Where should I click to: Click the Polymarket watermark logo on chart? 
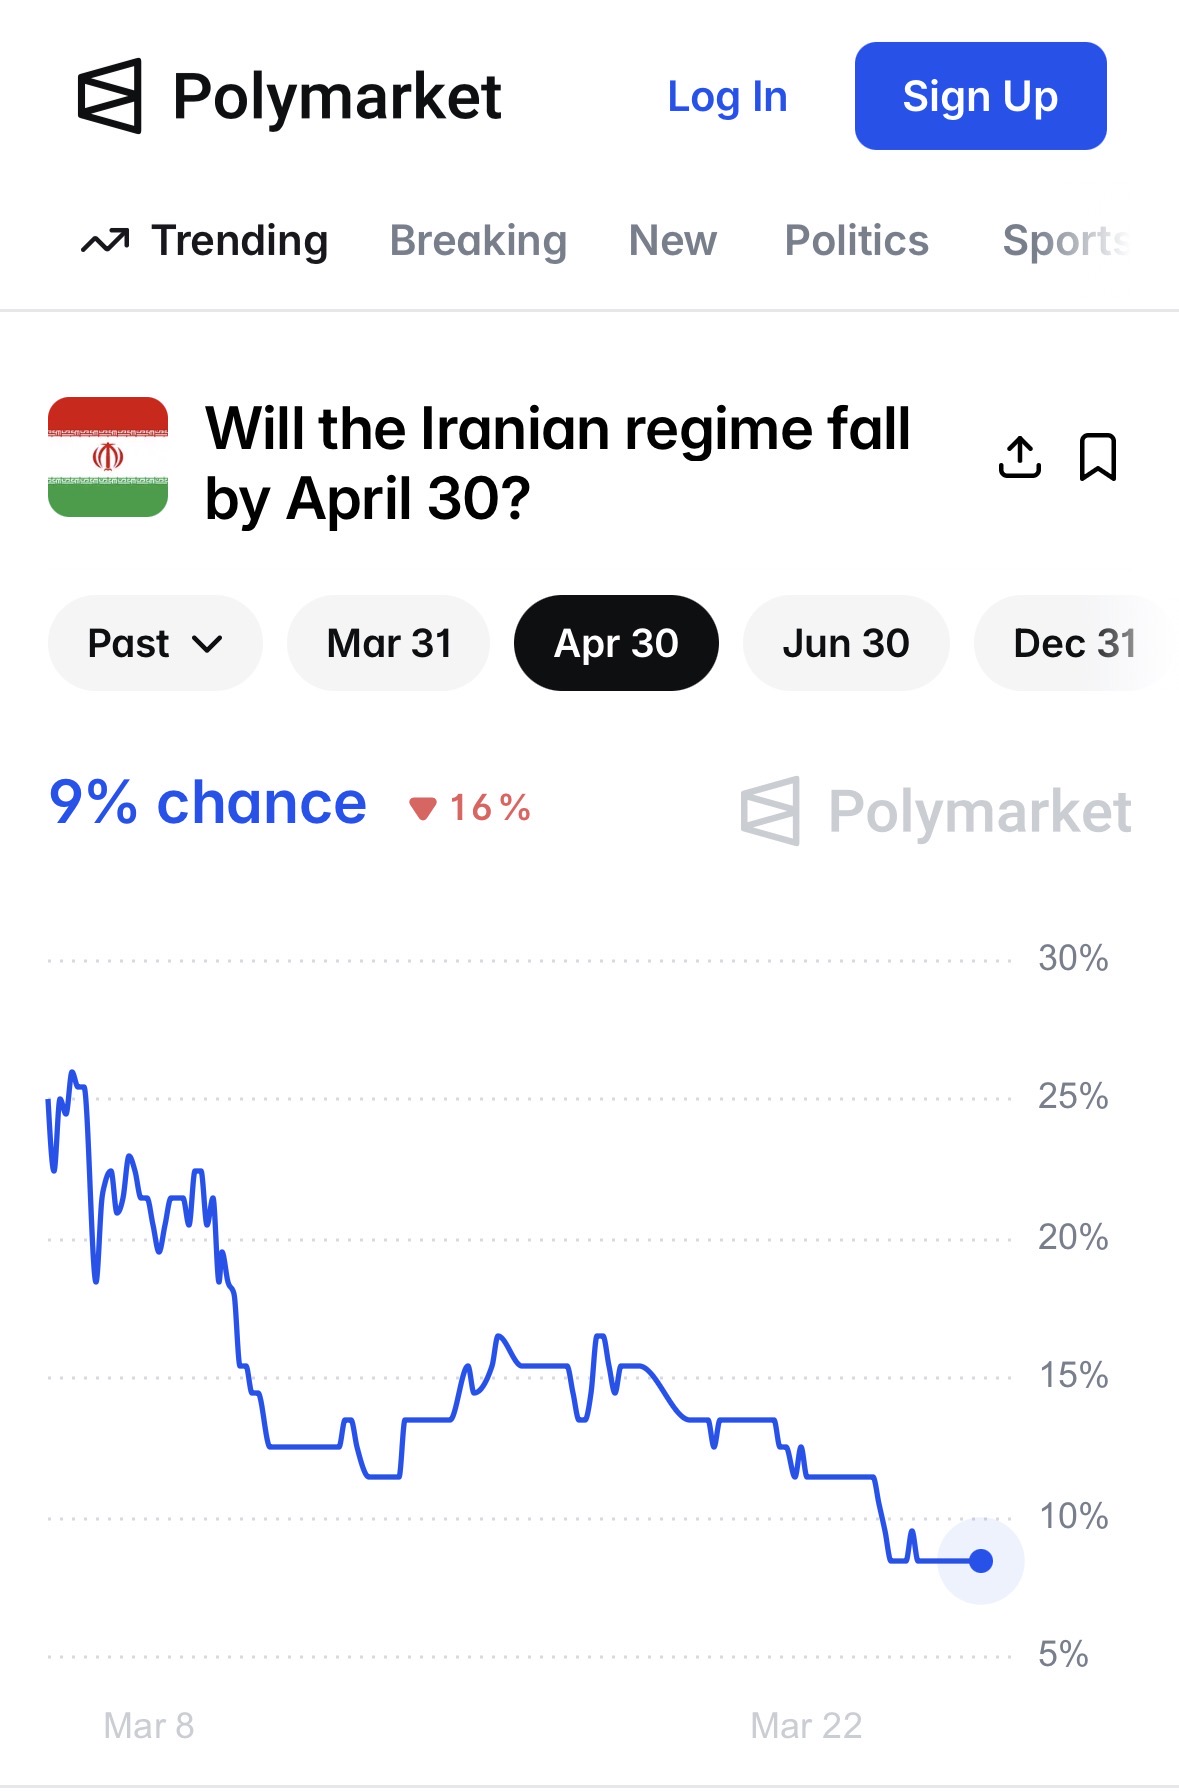coord(936,811)
